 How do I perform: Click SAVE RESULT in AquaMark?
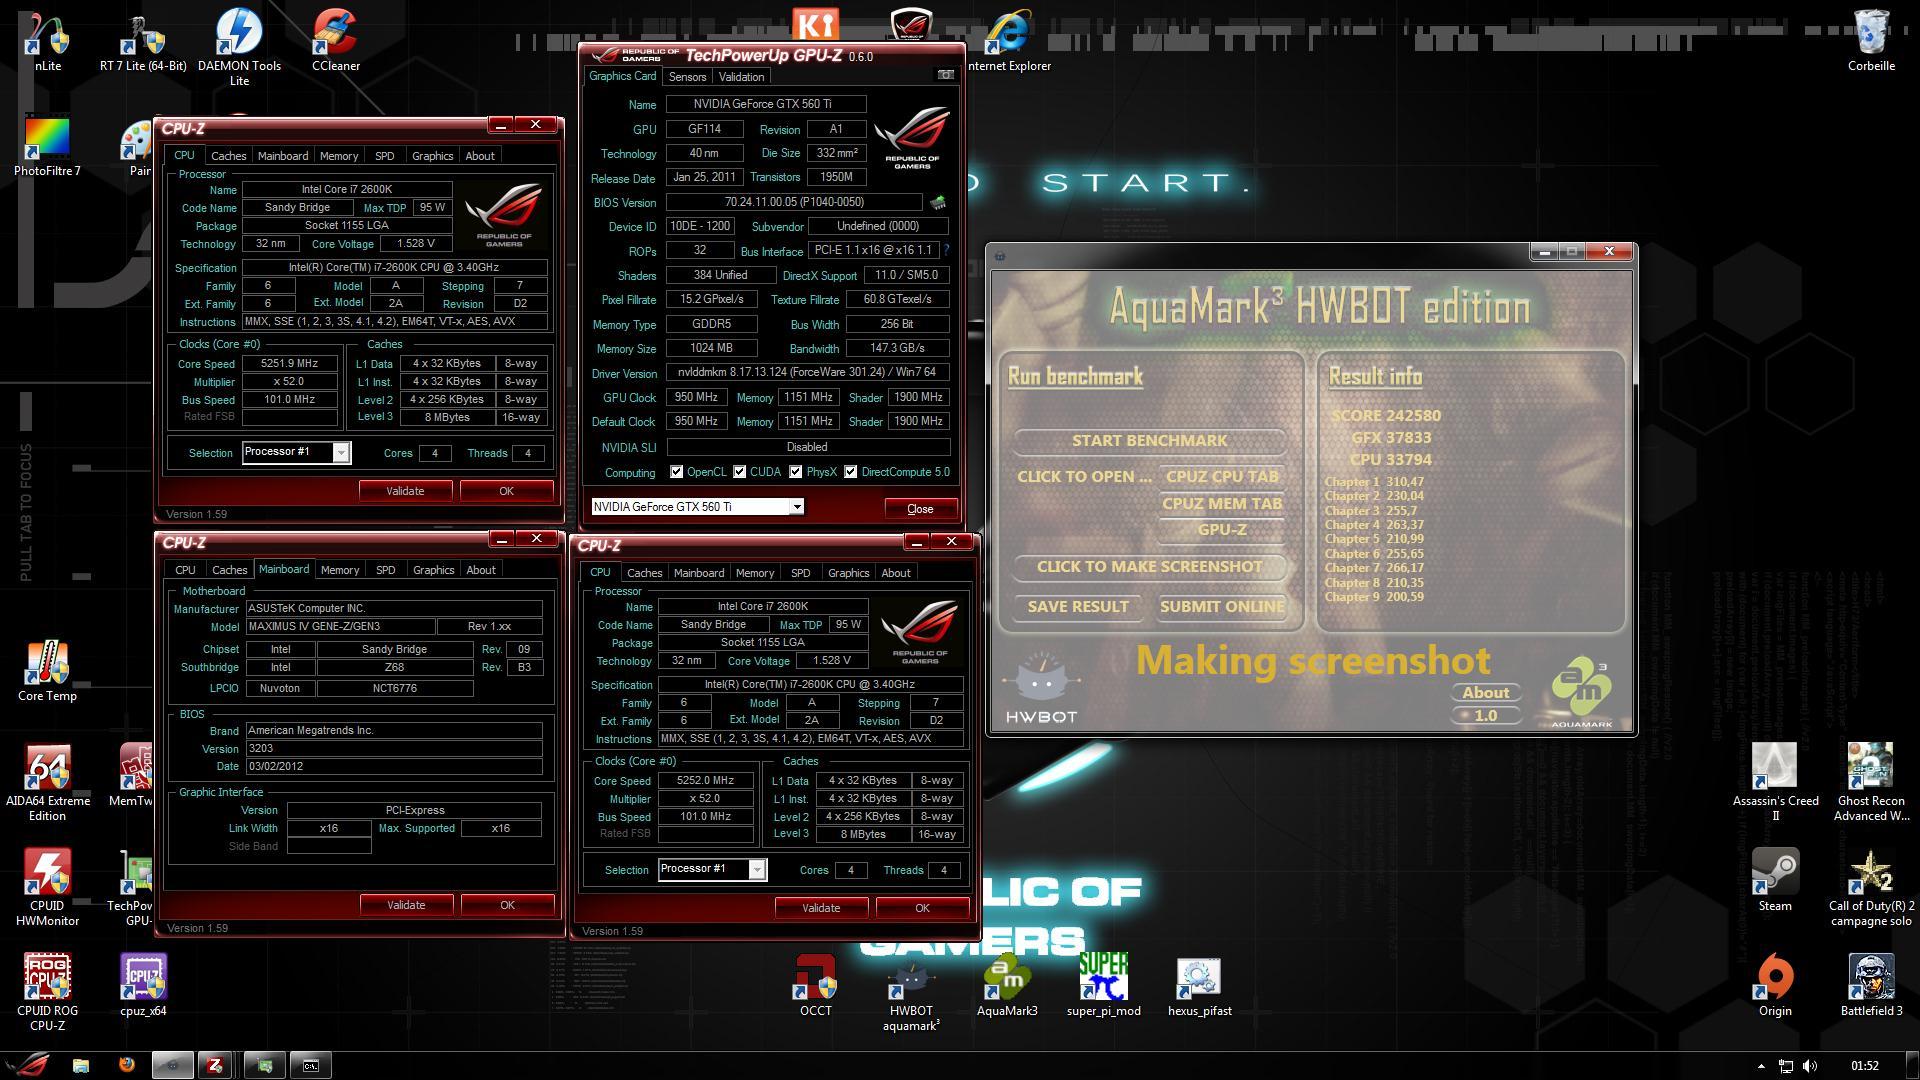pyautogui.click(x=1078, y=607)
